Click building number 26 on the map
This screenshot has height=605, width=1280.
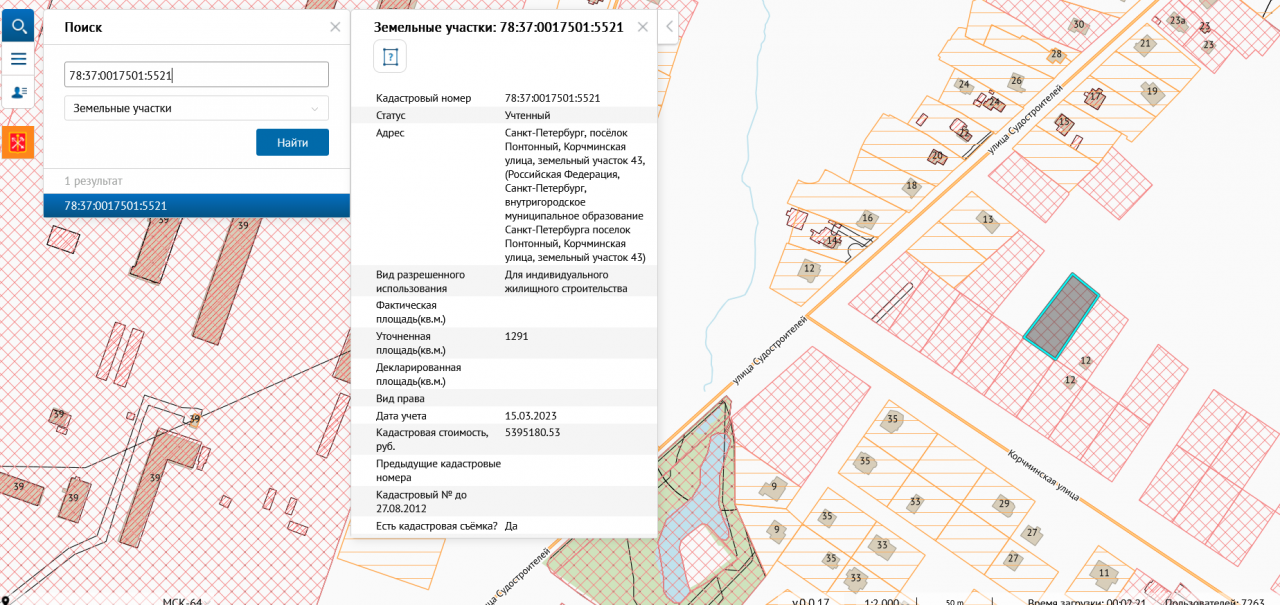point(1016,80)
